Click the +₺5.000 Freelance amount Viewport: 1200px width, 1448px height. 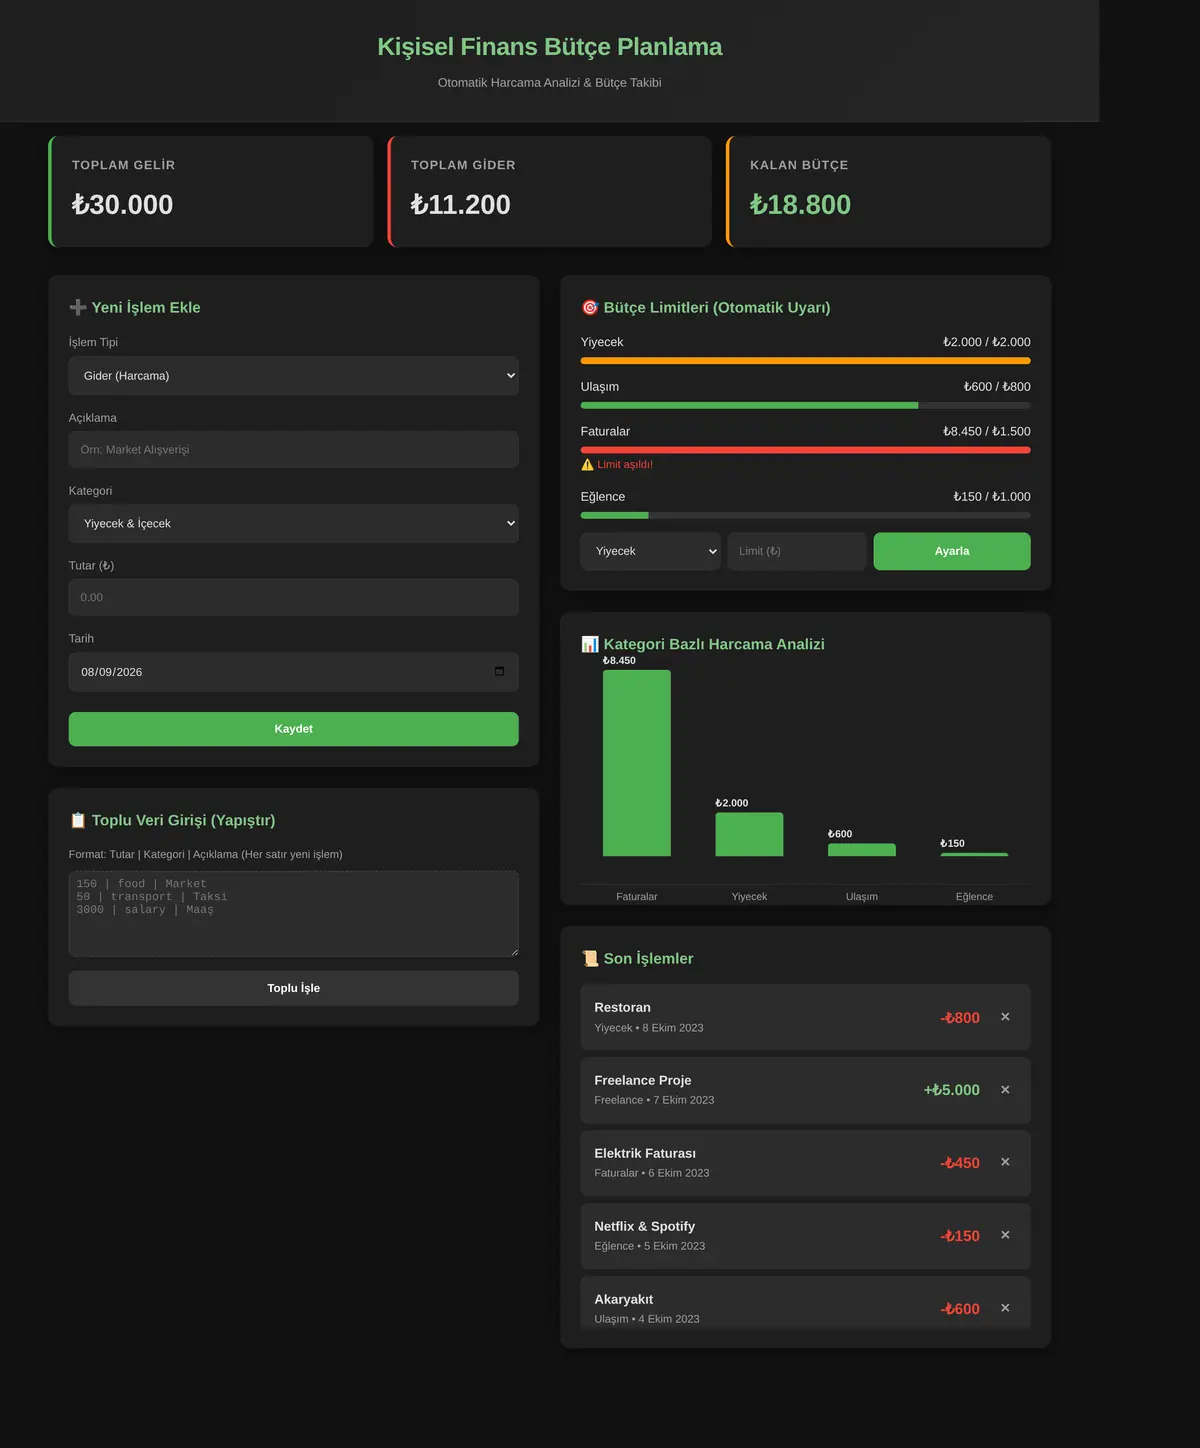pos(952,1090)
